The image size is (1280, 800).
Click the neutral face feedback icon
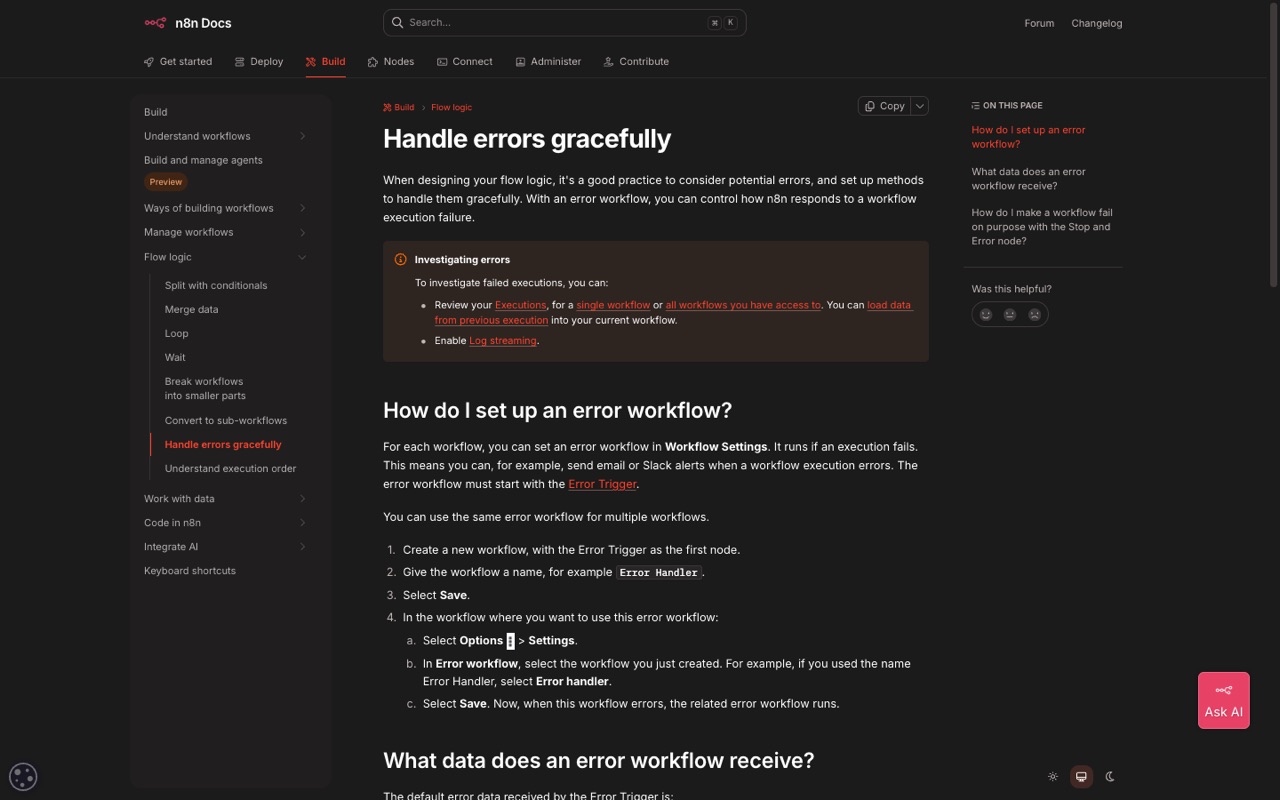tap(1010, 314)
